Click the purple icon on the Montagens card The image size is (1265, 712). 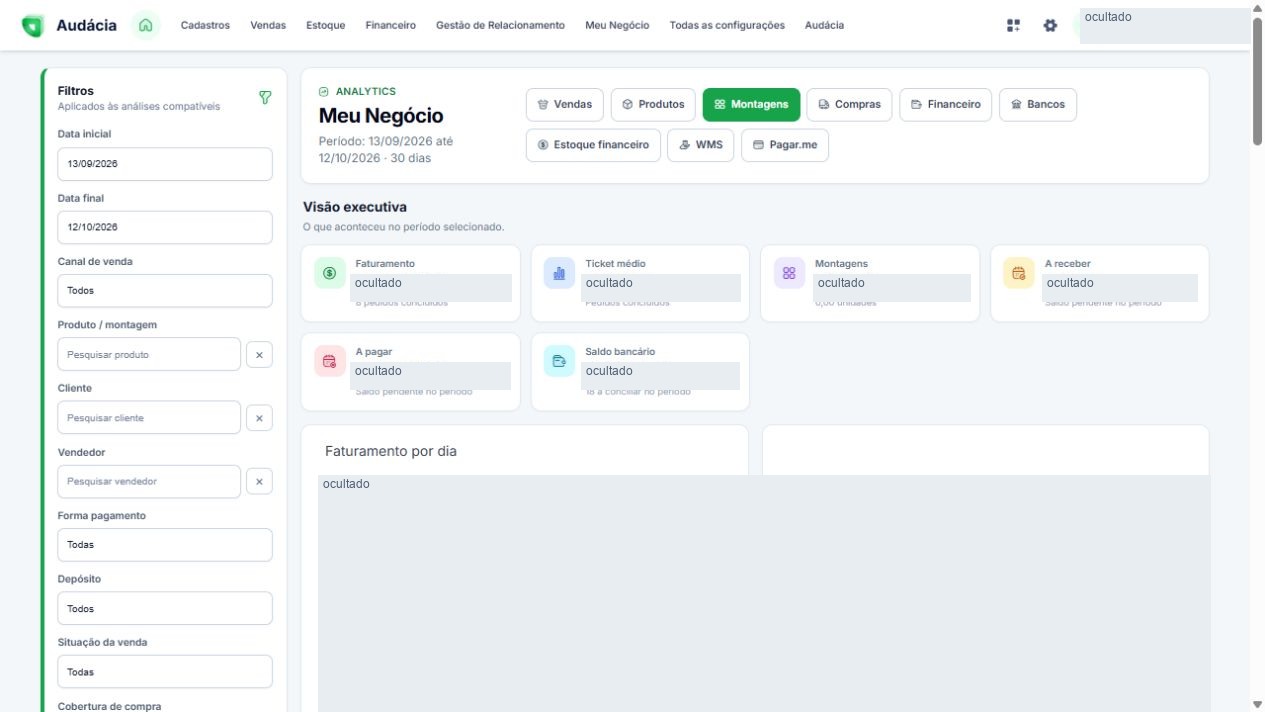click(x=789, y=273)
